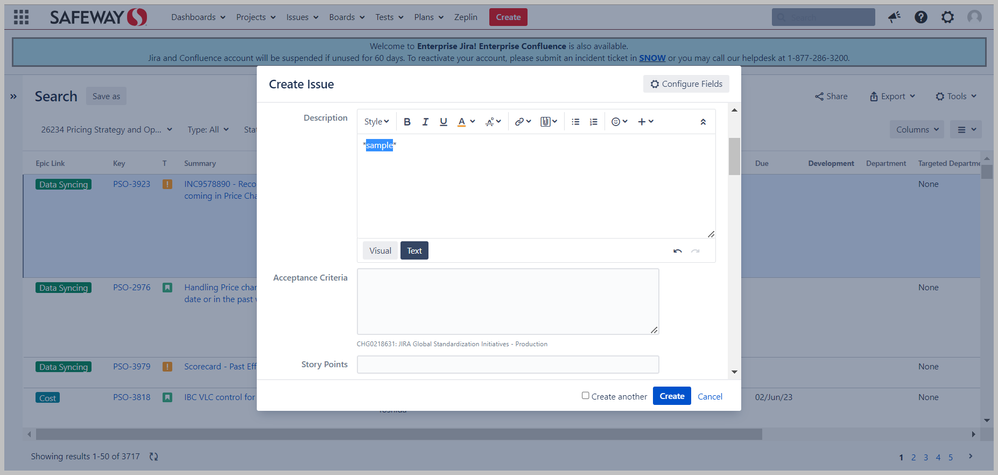Open the Zeplin menu item
This screenshot has width=998, height=475.
(466, 17)
